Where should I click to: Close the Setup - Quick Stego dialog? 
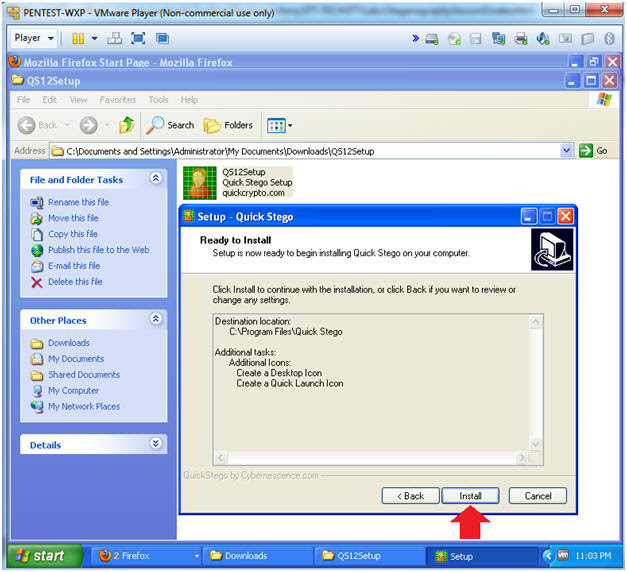pyautogui.click(x=566, y=217)
